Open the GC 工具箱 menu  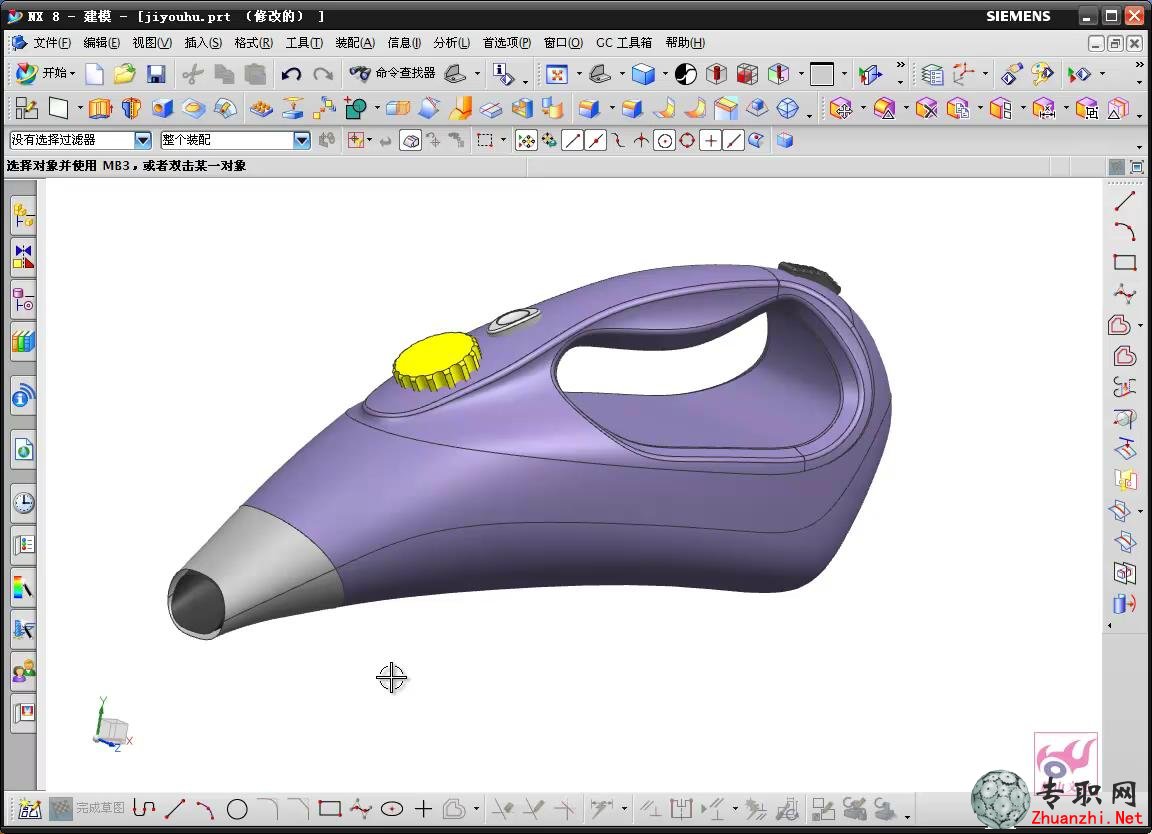624,43
